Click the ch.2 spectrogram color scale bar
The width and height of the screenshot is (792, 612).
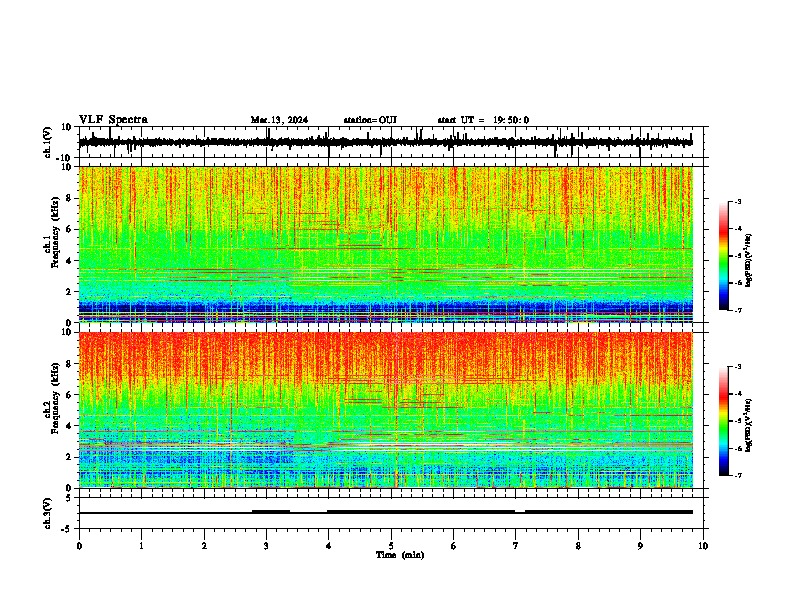(x=723, y=421)
